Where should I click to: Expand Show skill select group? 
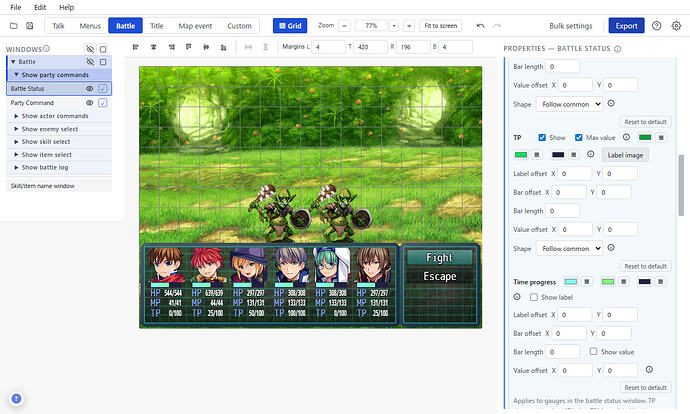point(16,142)
